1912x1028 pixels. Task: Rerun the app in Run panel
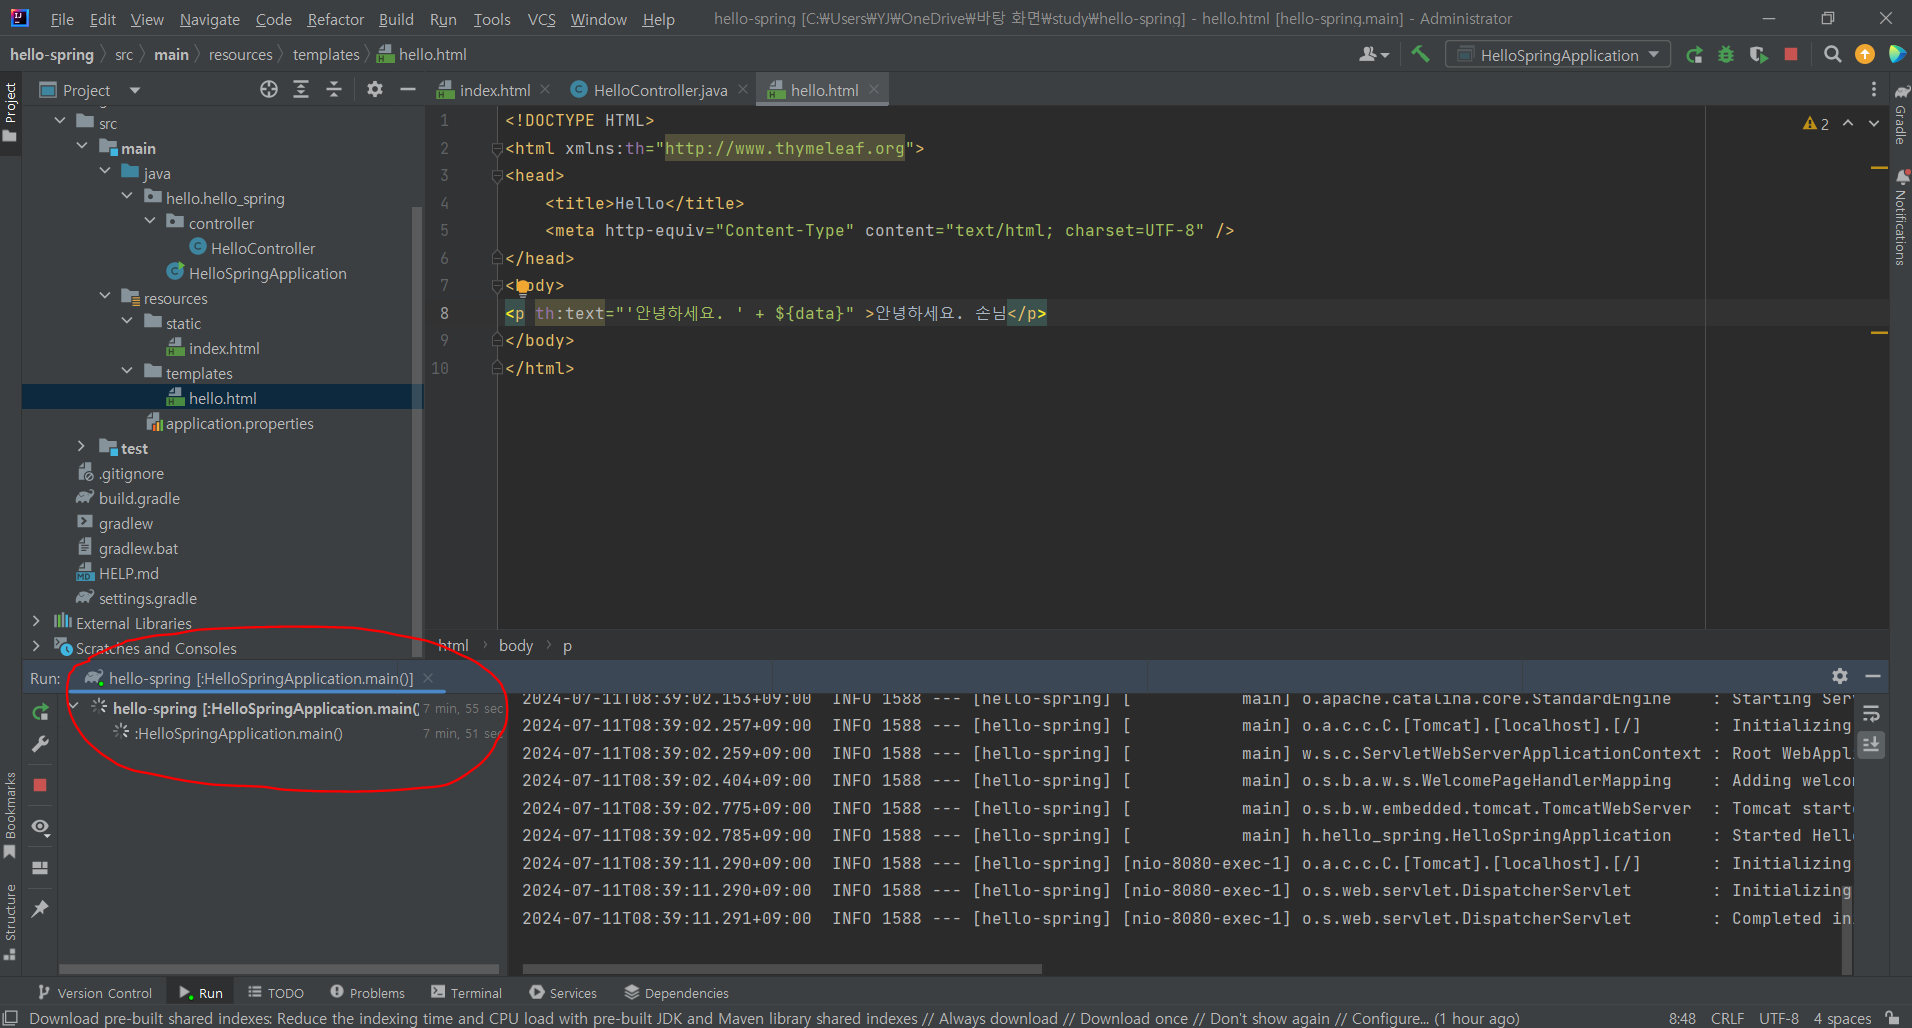(40, 712)
